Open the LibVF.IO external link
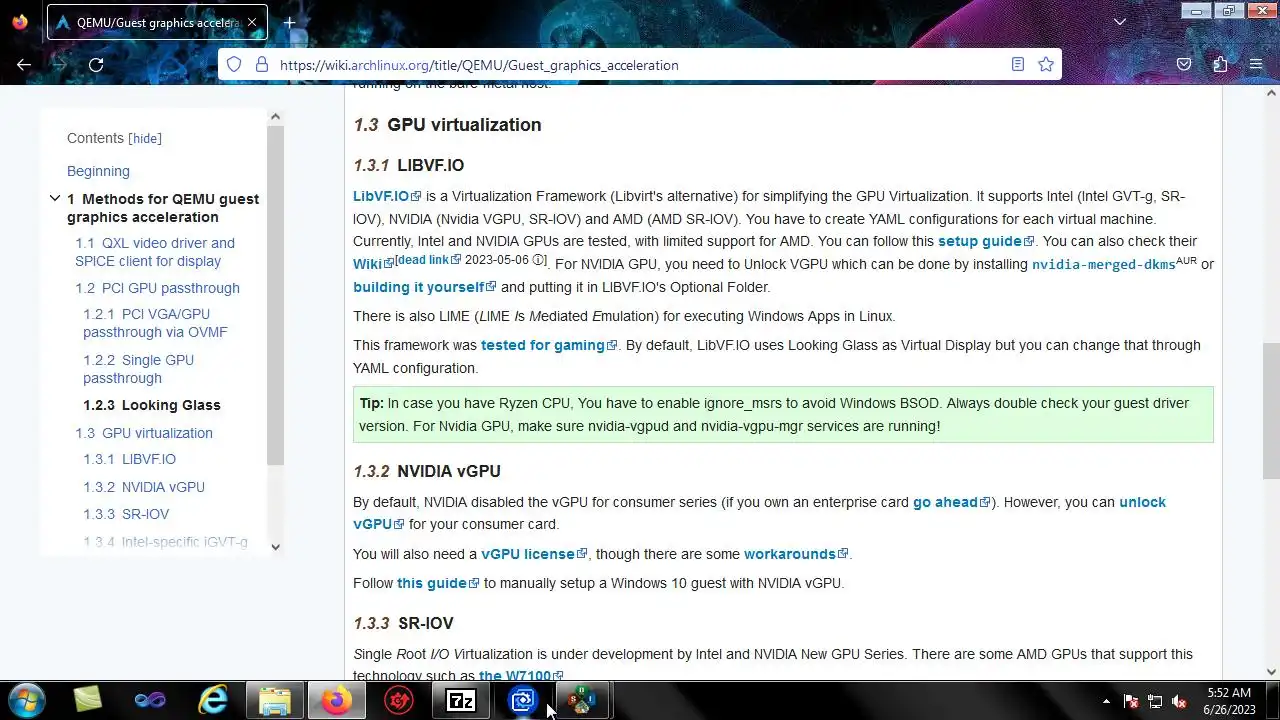The image size is (1280, 720). click(x=387, y=196)
